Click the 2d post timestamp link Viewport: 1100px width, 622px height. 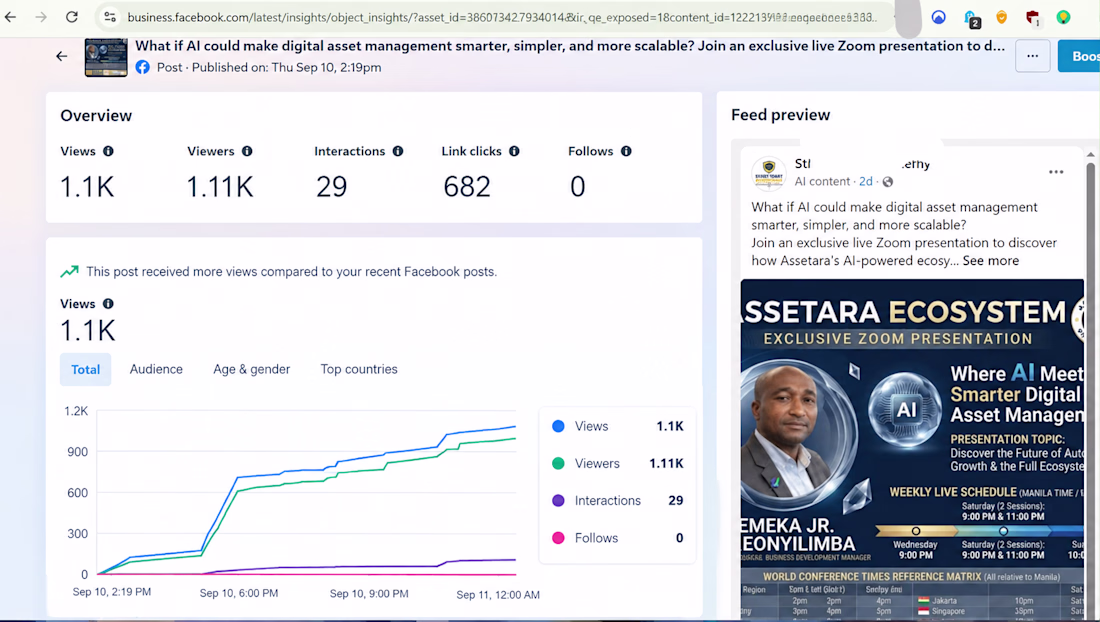pos(866,181)
